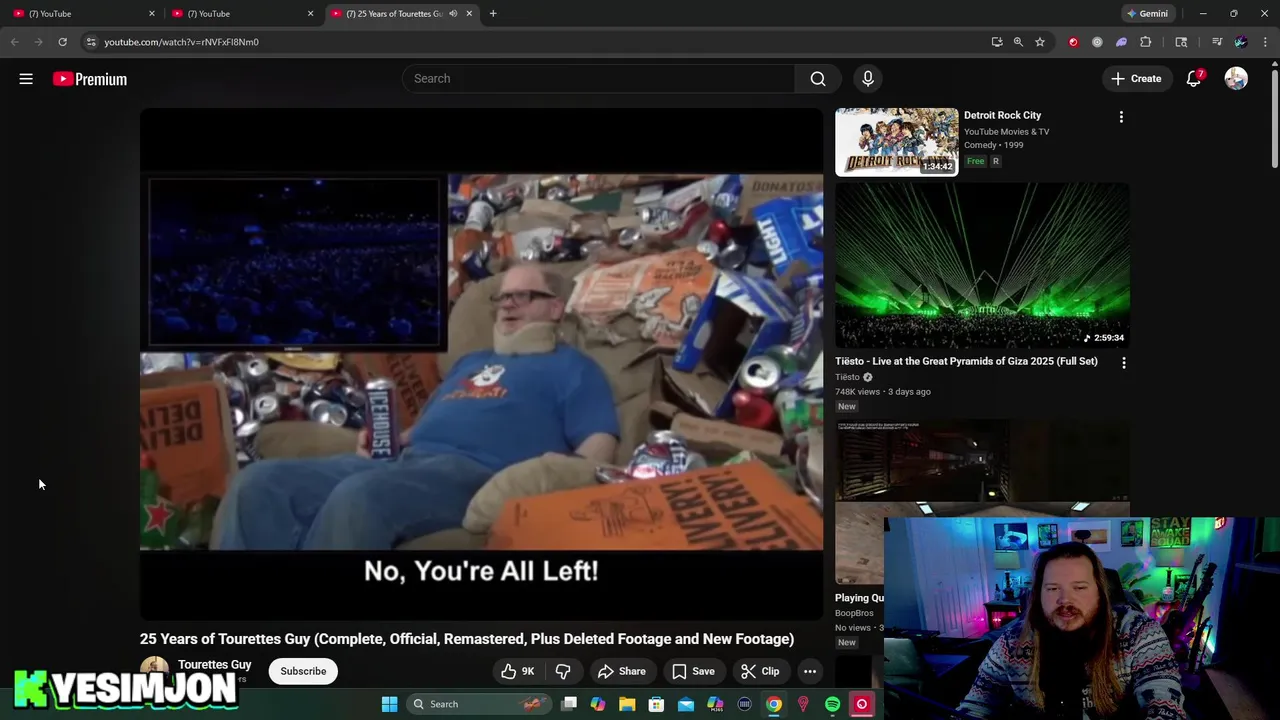Click the YouTube search magnifier button
The height and width of the screenshot is (720, 1280).
[x=818, y=79]
